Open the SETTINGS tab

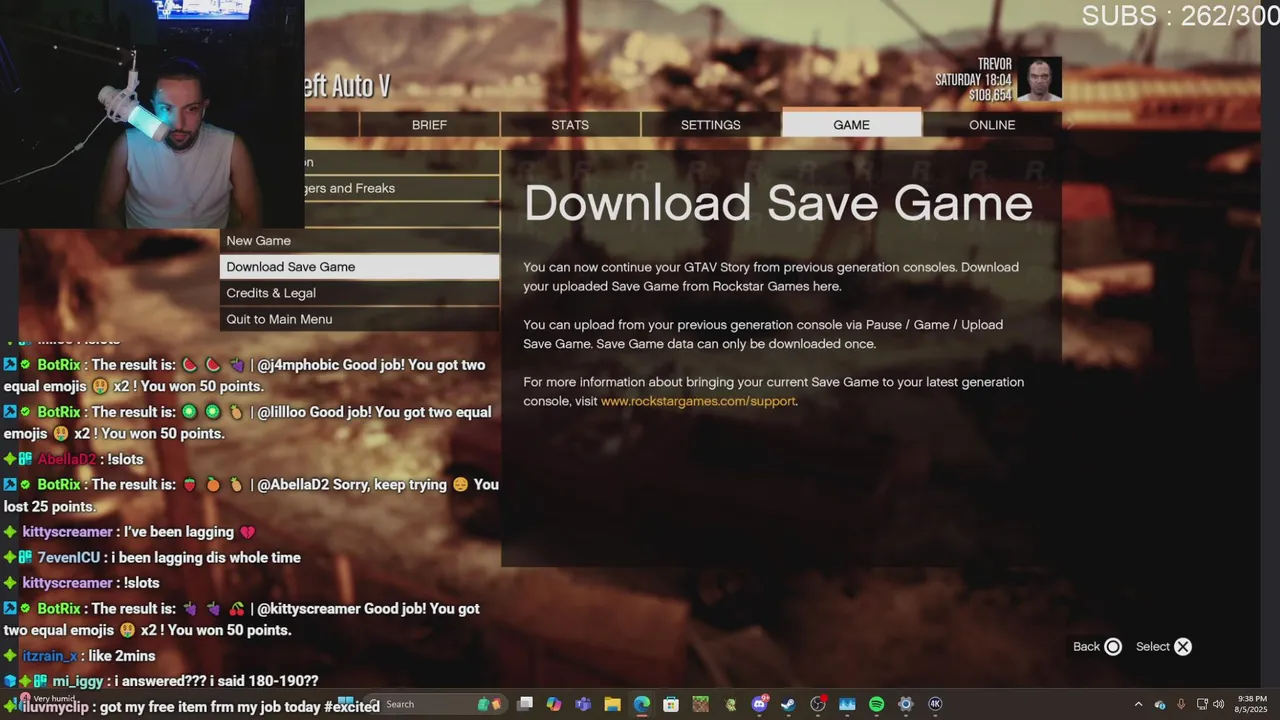coord(711,125)
